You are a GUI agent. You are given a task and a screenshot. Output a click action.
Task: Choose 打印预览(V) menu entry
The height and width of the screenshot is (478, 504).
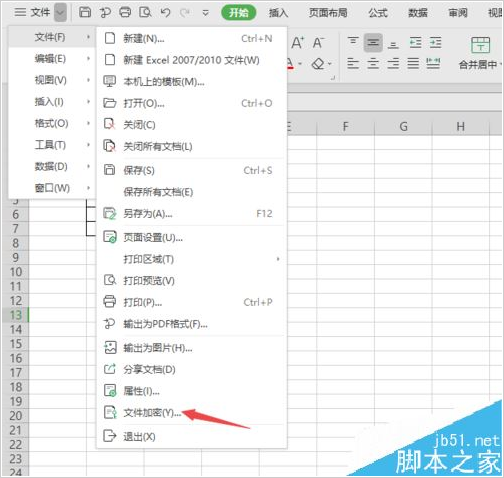[192, 281]
